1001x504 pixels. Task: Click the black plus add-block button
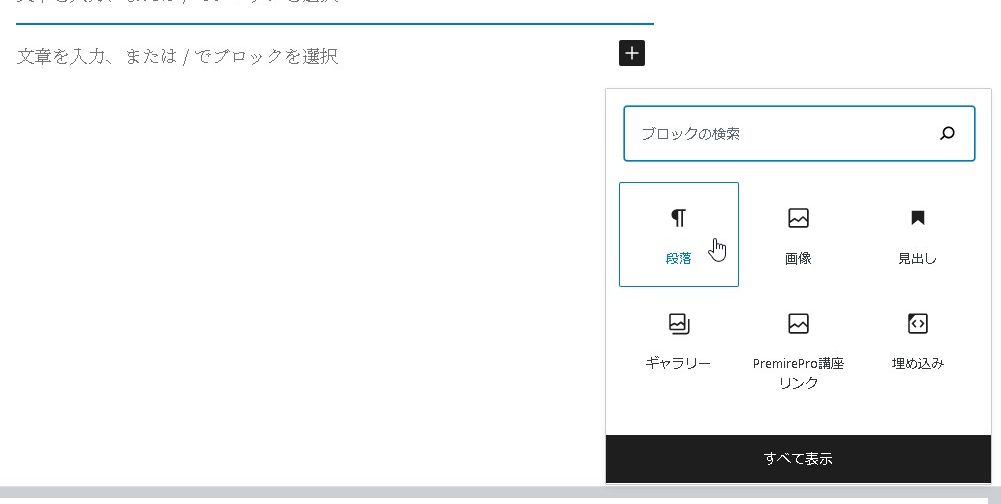coord(631,54)
